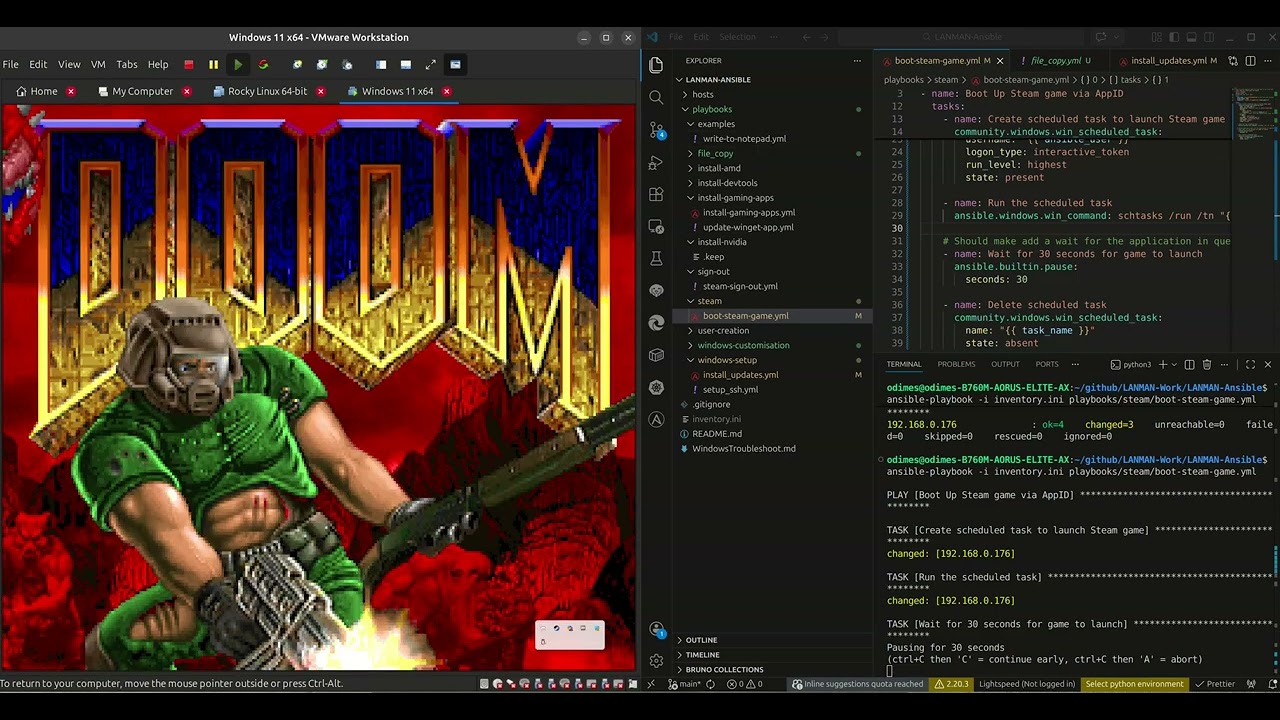
Task: Open terminal launch profile dropdown arrow
Action: coord(1172,364)
